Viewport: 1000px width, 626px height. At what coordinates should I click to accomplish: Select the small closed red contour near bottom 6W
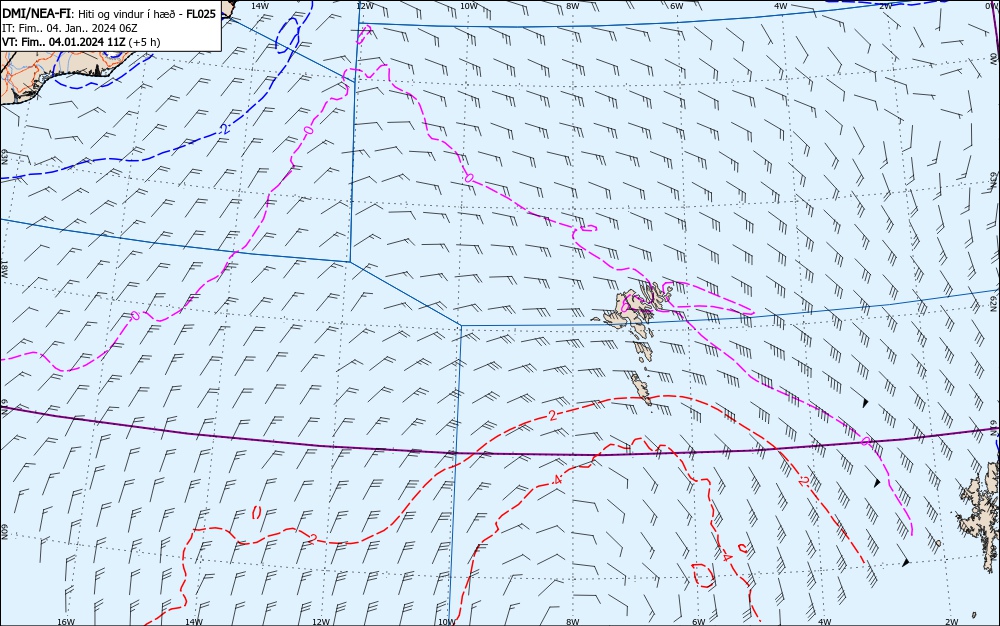click(x=703, y=575)
